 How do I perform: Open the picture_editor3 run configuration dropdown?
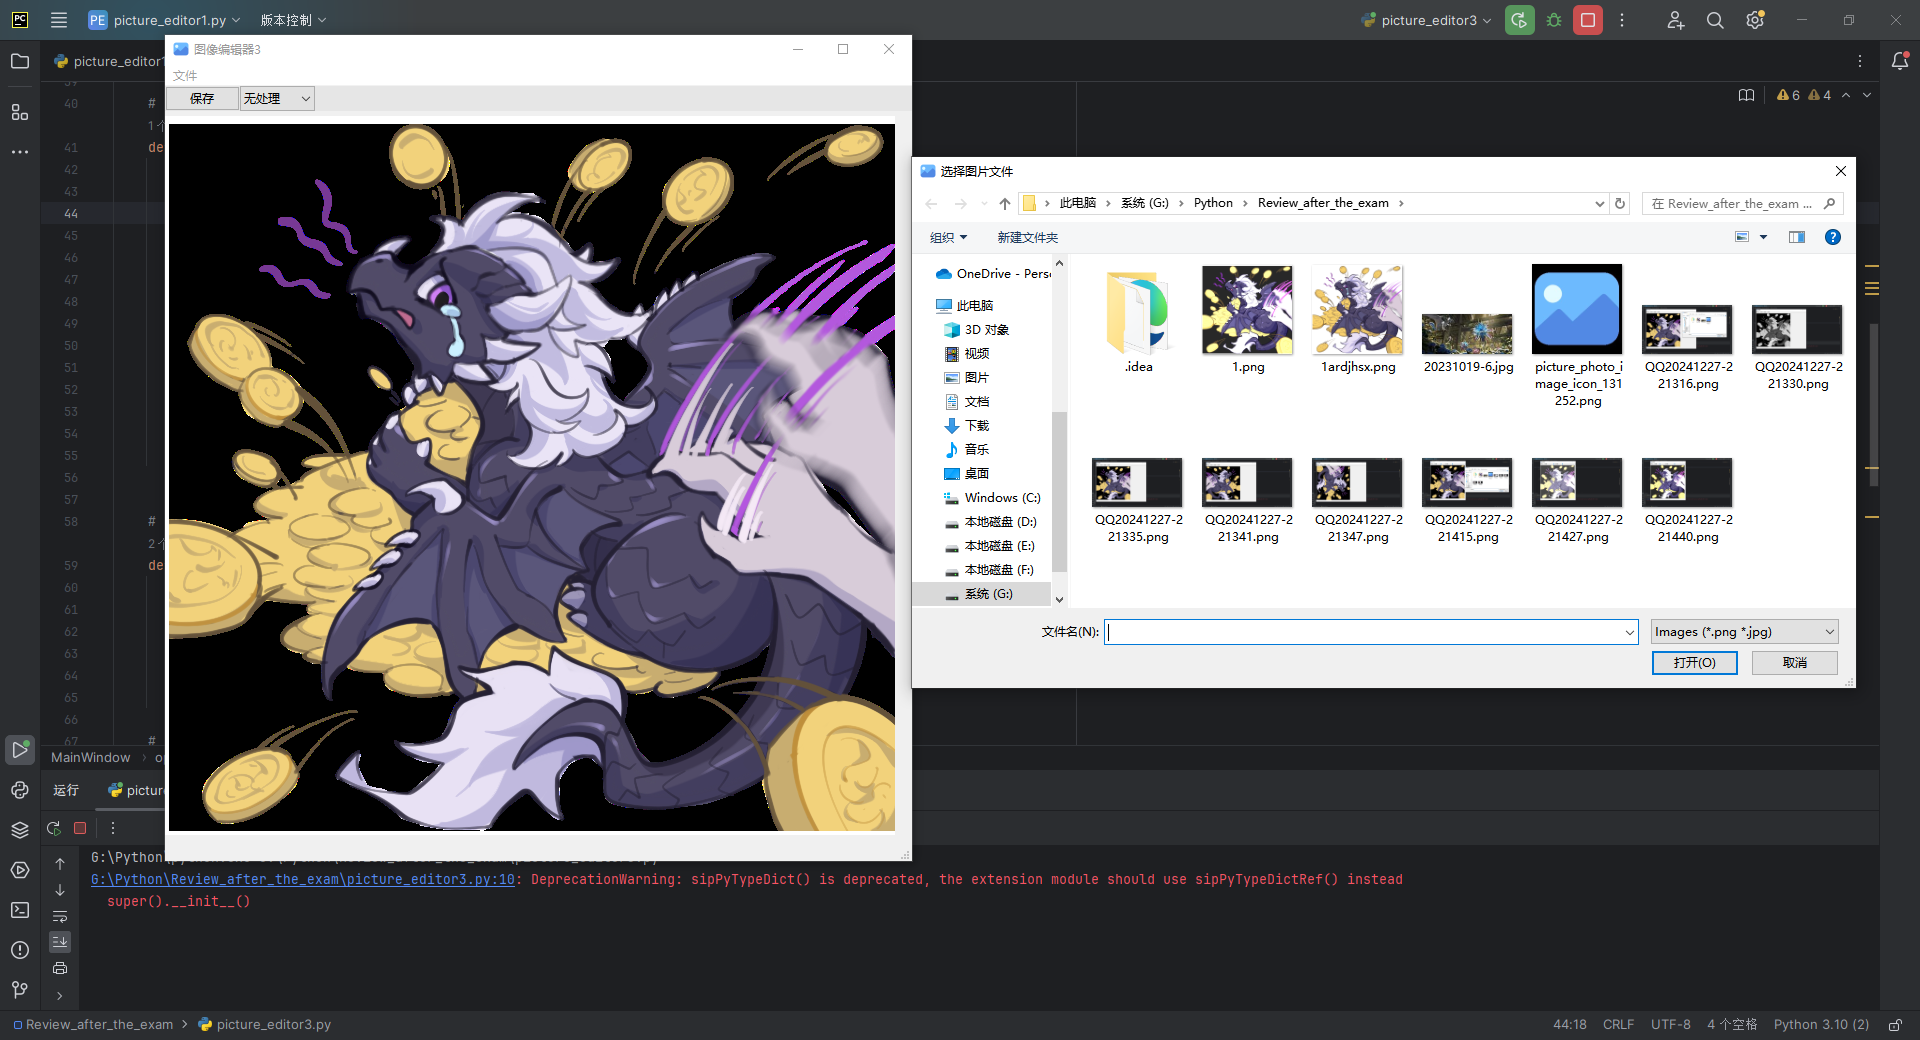[1426, 20]
